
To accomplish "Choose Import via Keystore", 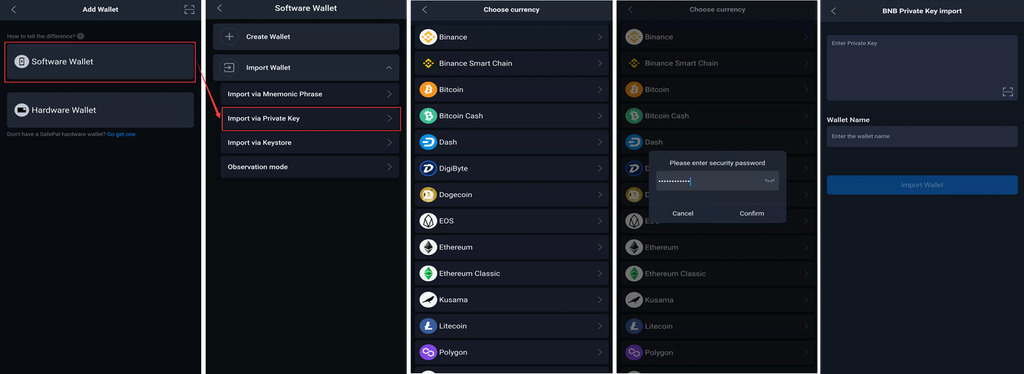I will [310, 142].
